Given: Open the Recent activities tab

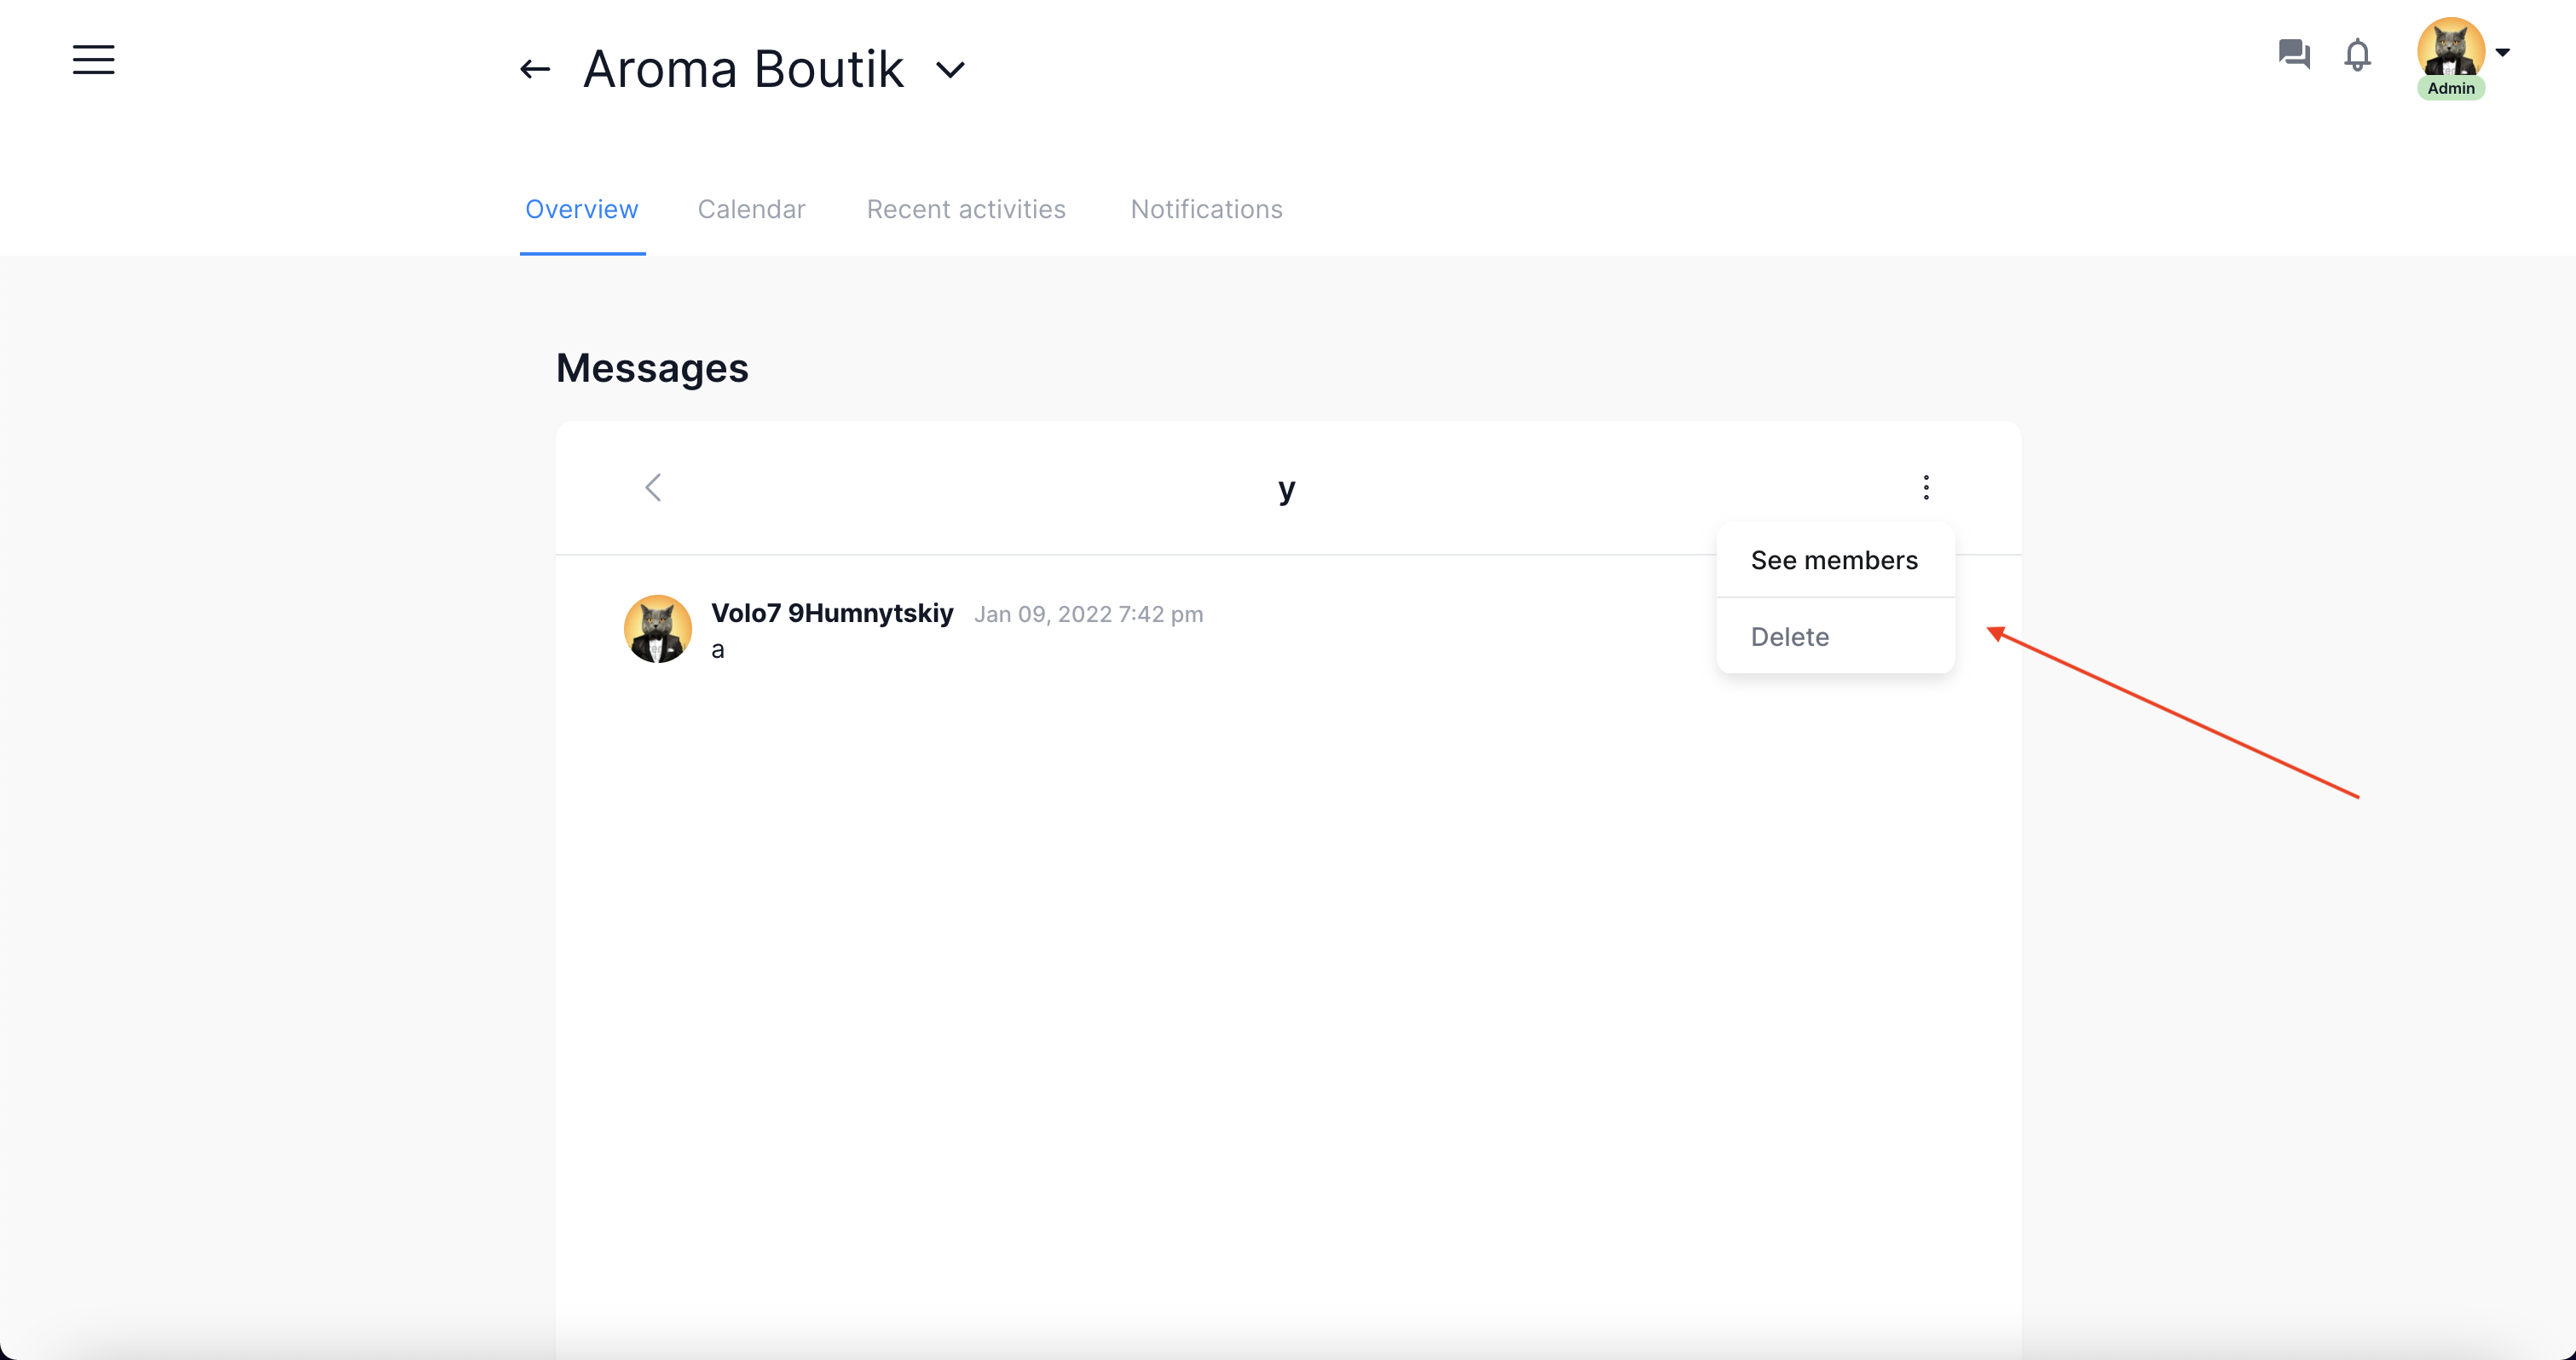Looking at the screenshot, I should [x=965, y=209].
